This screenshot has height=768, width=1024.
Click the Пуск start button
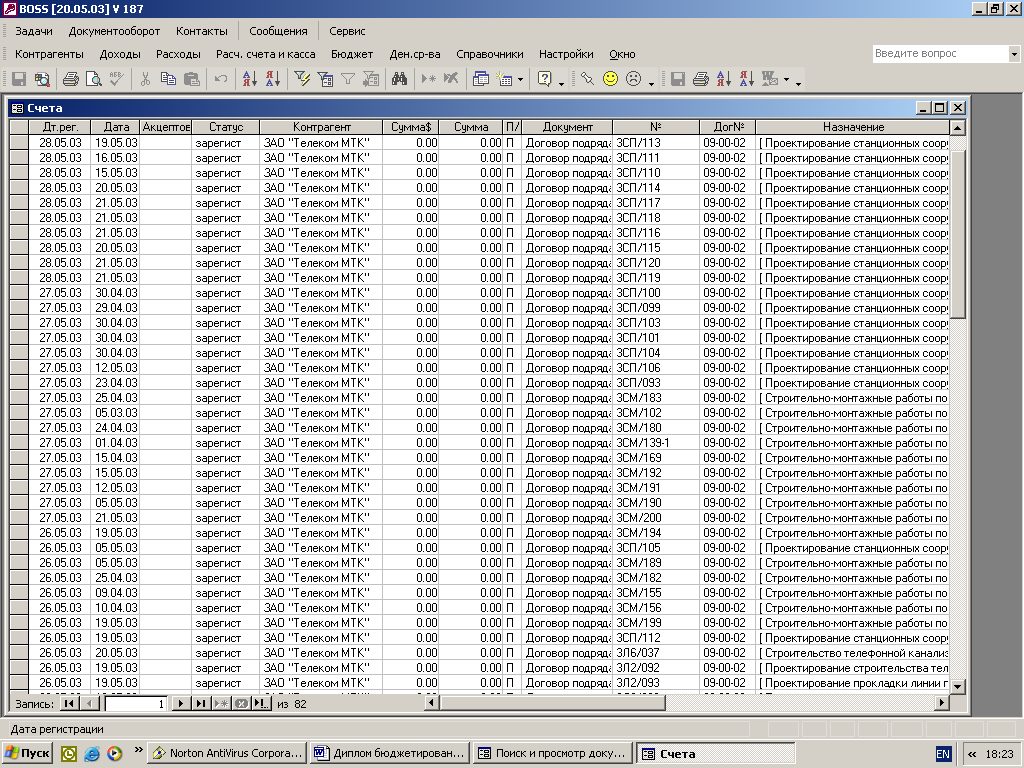click(x=28, y=754)
